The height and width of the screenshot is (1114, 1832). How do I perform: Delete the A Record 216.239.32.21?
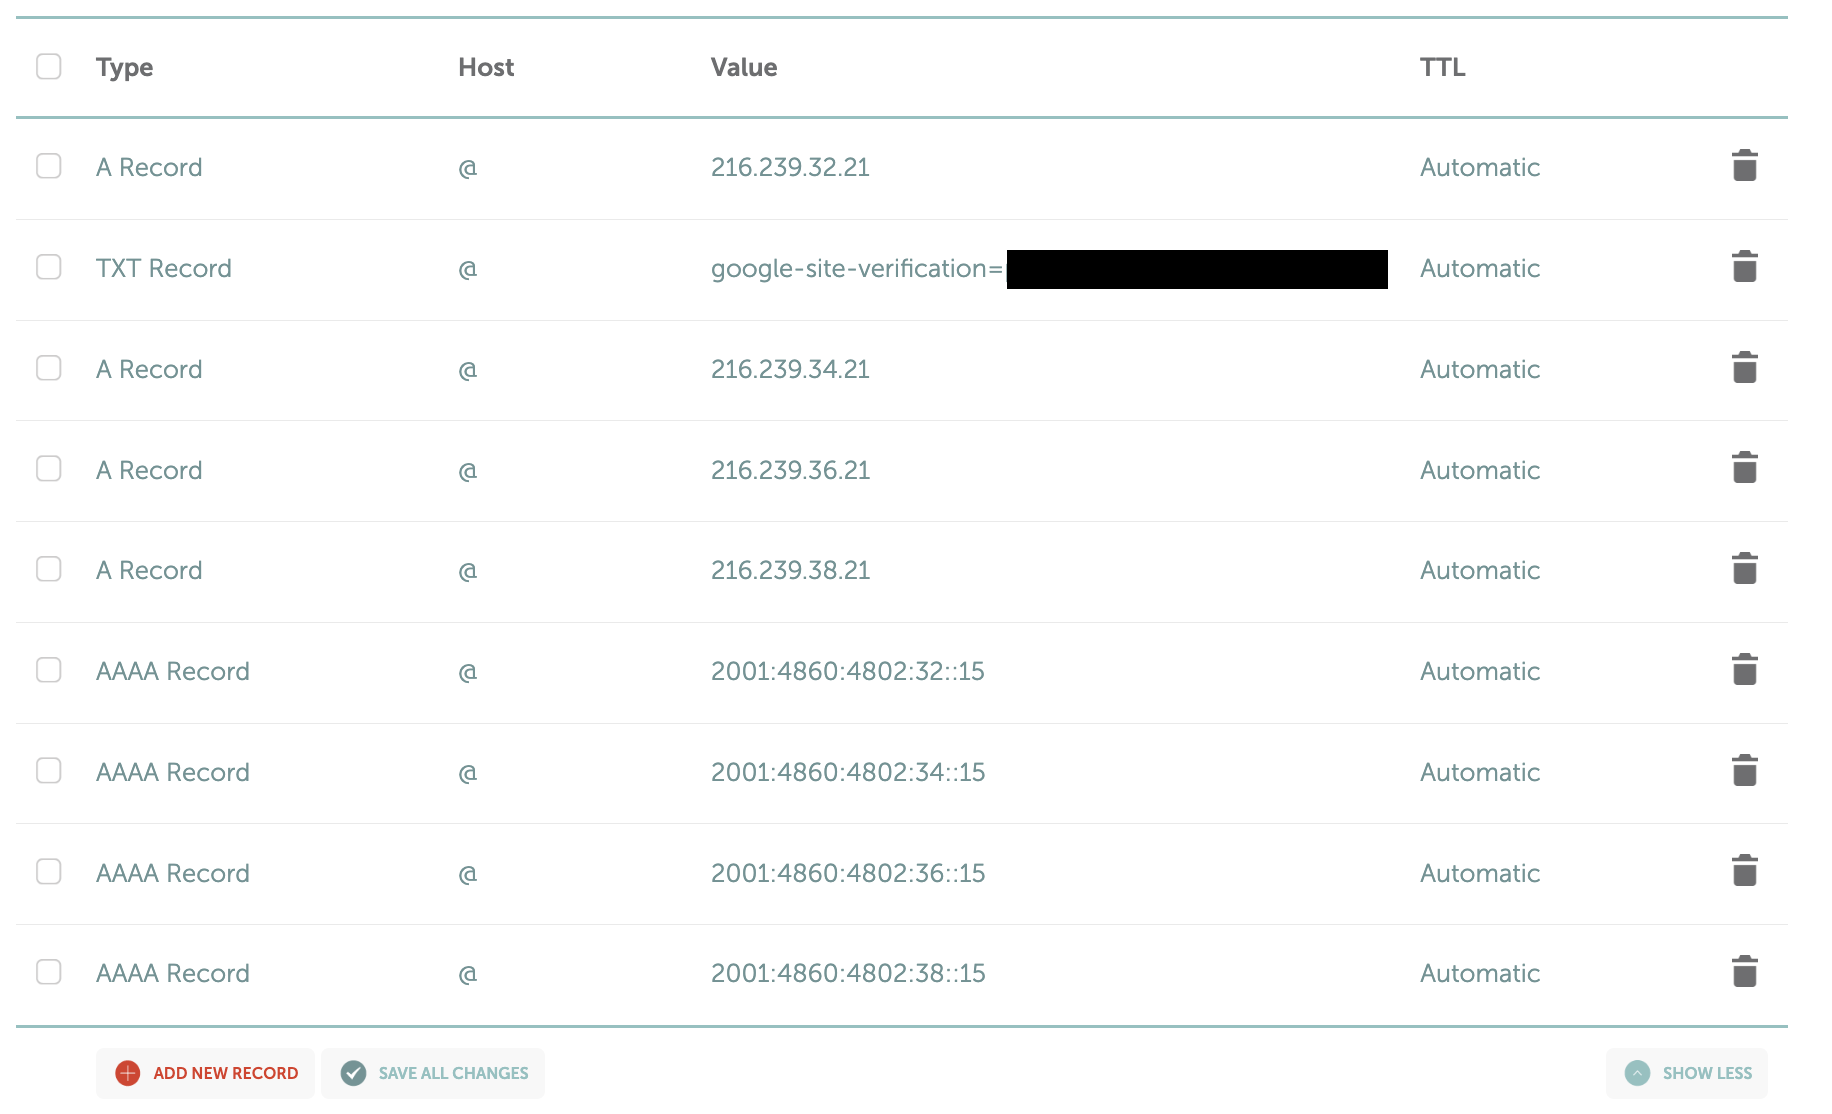(1744, 166)
